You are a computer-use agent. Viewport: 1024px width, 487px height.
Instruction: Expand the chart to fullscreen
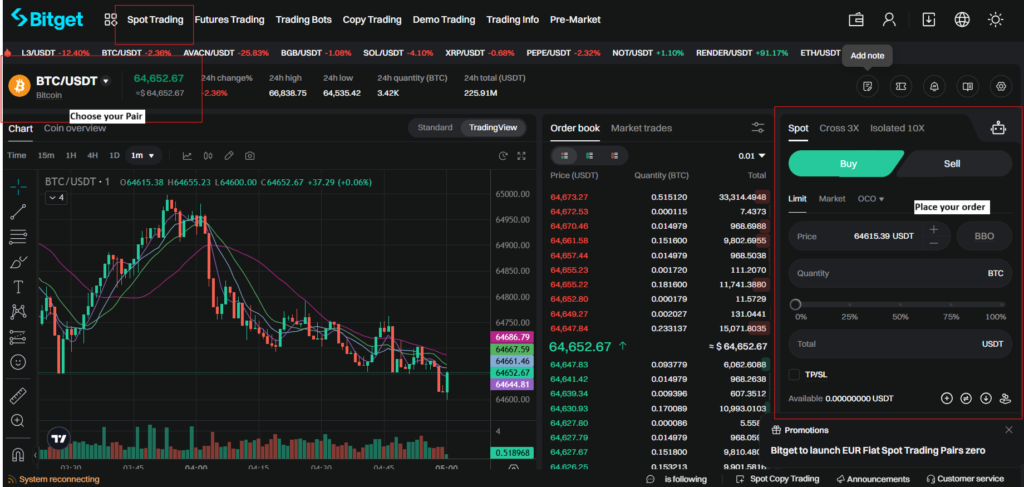click(521, 156)
